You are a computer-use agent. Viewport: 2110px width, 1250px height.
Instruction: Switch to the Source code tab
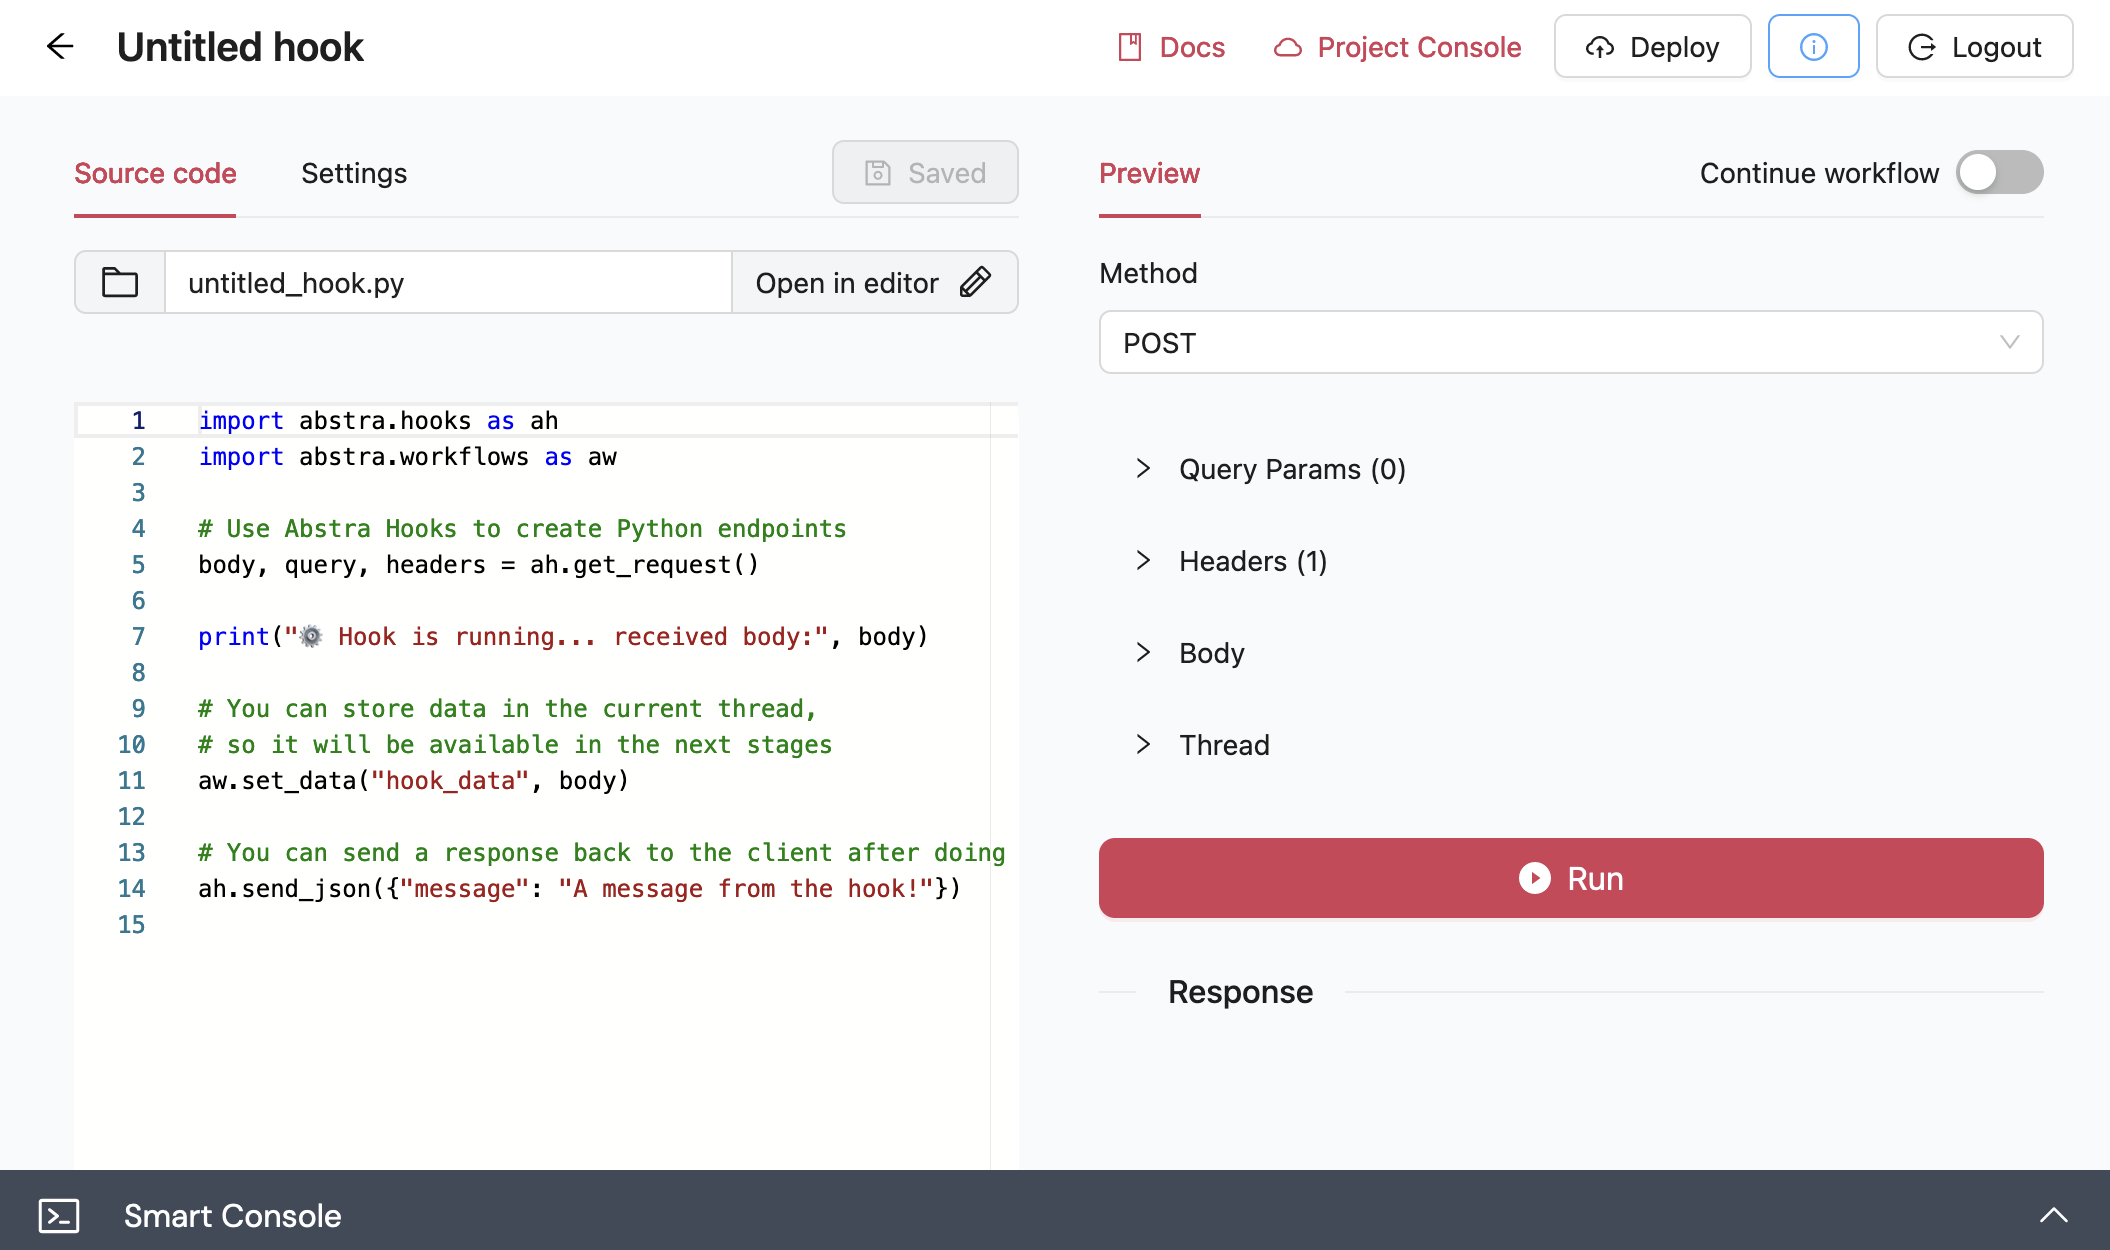[155, 173]
